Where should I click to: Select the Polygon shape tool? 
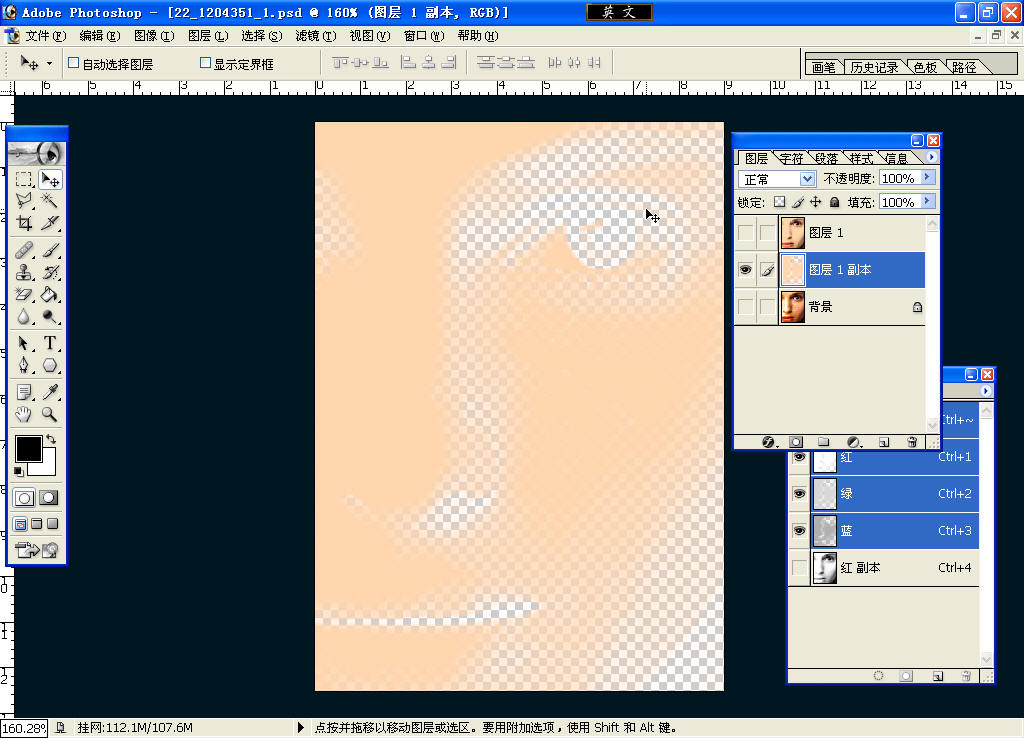(x=50, y=365)
